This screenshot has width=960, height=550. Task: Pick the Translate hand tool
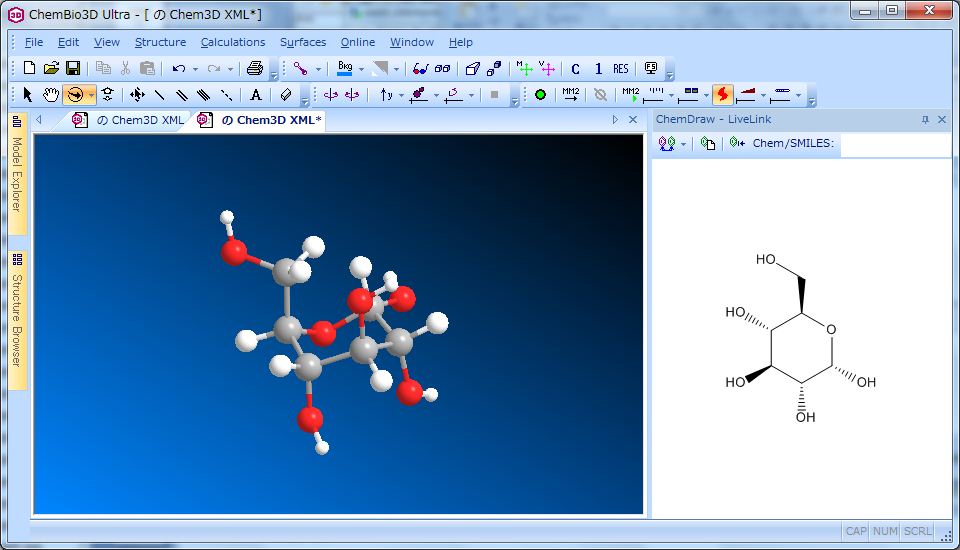pos(51,94)
